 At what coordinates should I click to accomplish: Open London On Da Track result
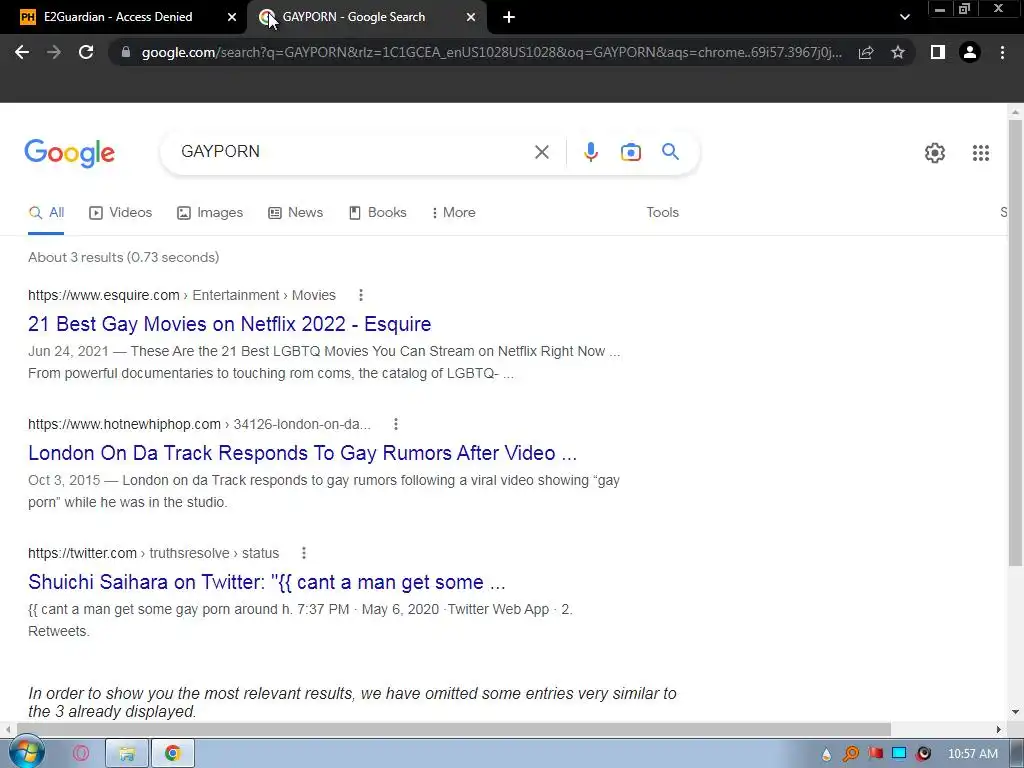pyautogui.click(x=302, y=453)
